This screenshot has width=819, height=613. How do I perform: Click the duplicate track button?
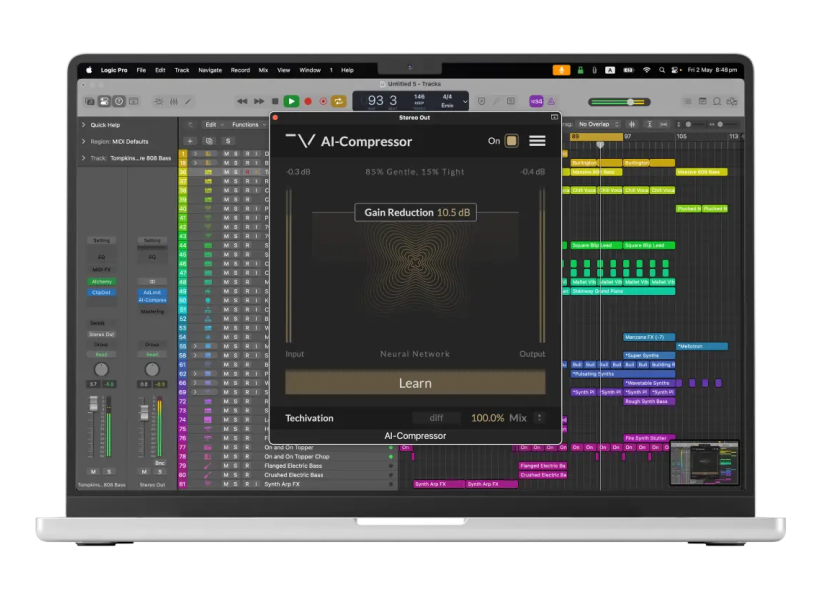209,141
